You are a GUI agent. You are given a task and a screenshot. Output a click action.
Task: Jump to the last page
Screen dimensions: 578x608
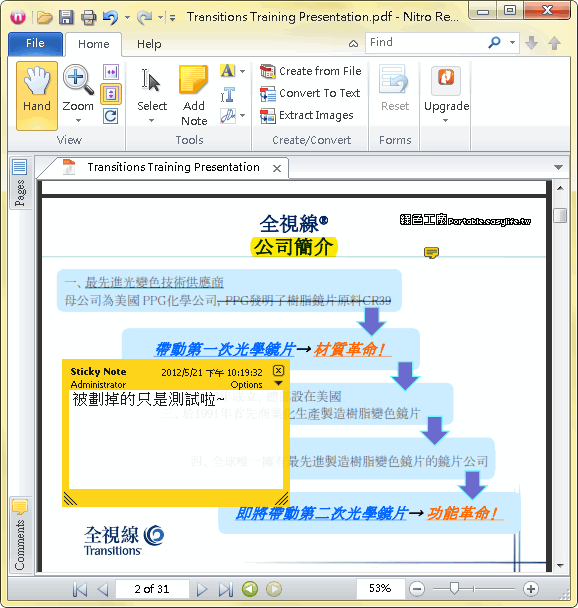[226, 589]
